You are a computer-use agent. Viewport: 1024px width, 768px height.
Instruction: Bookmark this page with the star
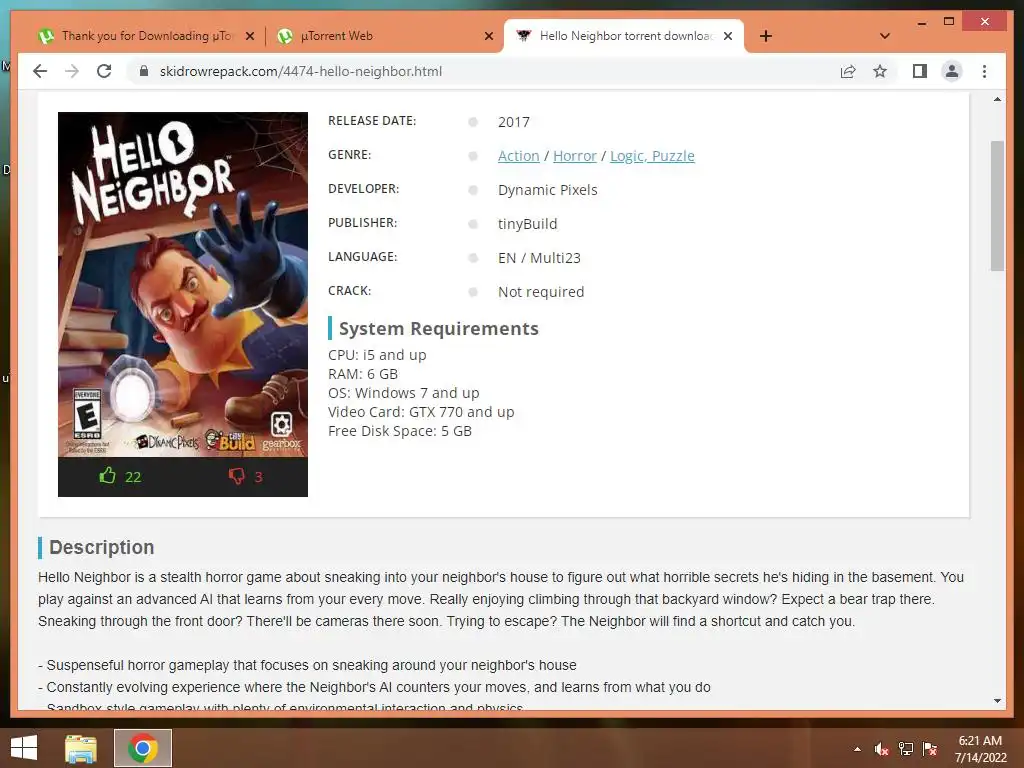point(880,71)
